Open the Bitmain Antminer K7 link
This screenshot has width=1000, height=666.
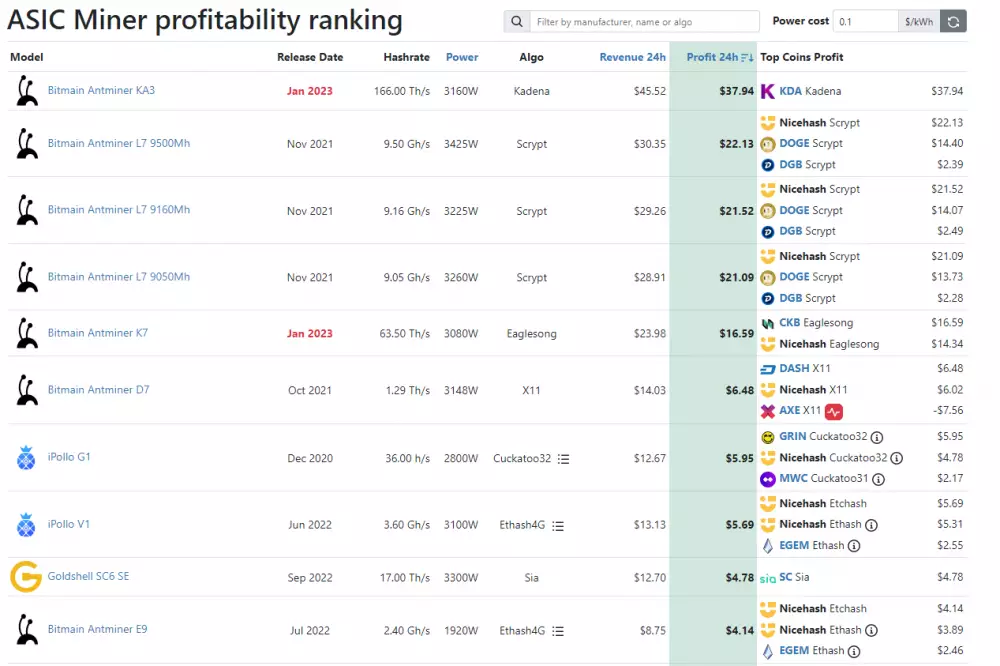pyautogui.click(x=97, y=333)
